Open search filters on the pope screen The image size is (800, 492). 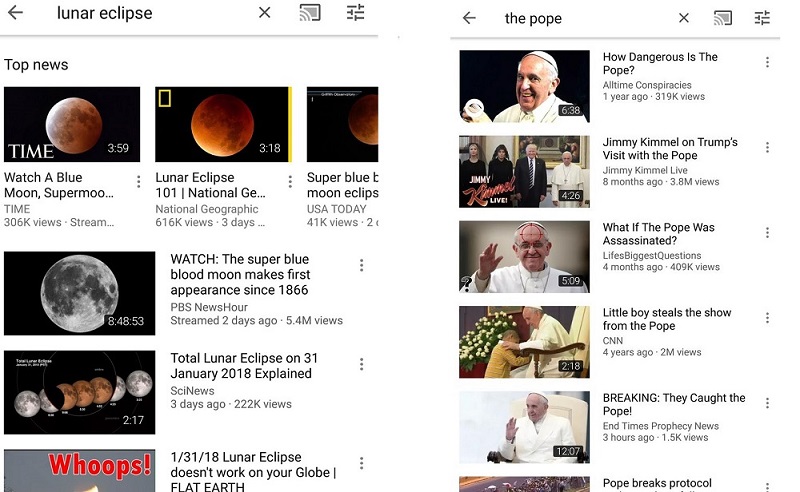point(762,18)
